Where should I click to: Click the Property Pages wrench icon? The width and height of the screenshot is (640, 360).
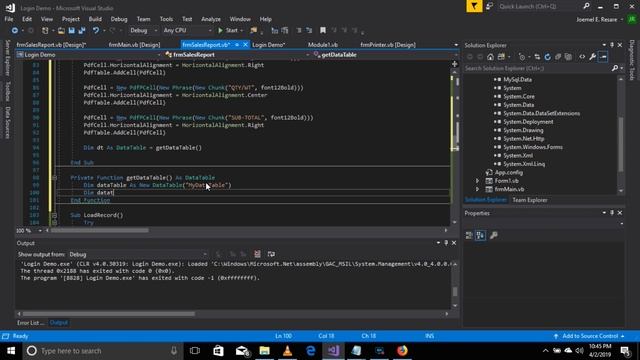(x=493, y=236)
